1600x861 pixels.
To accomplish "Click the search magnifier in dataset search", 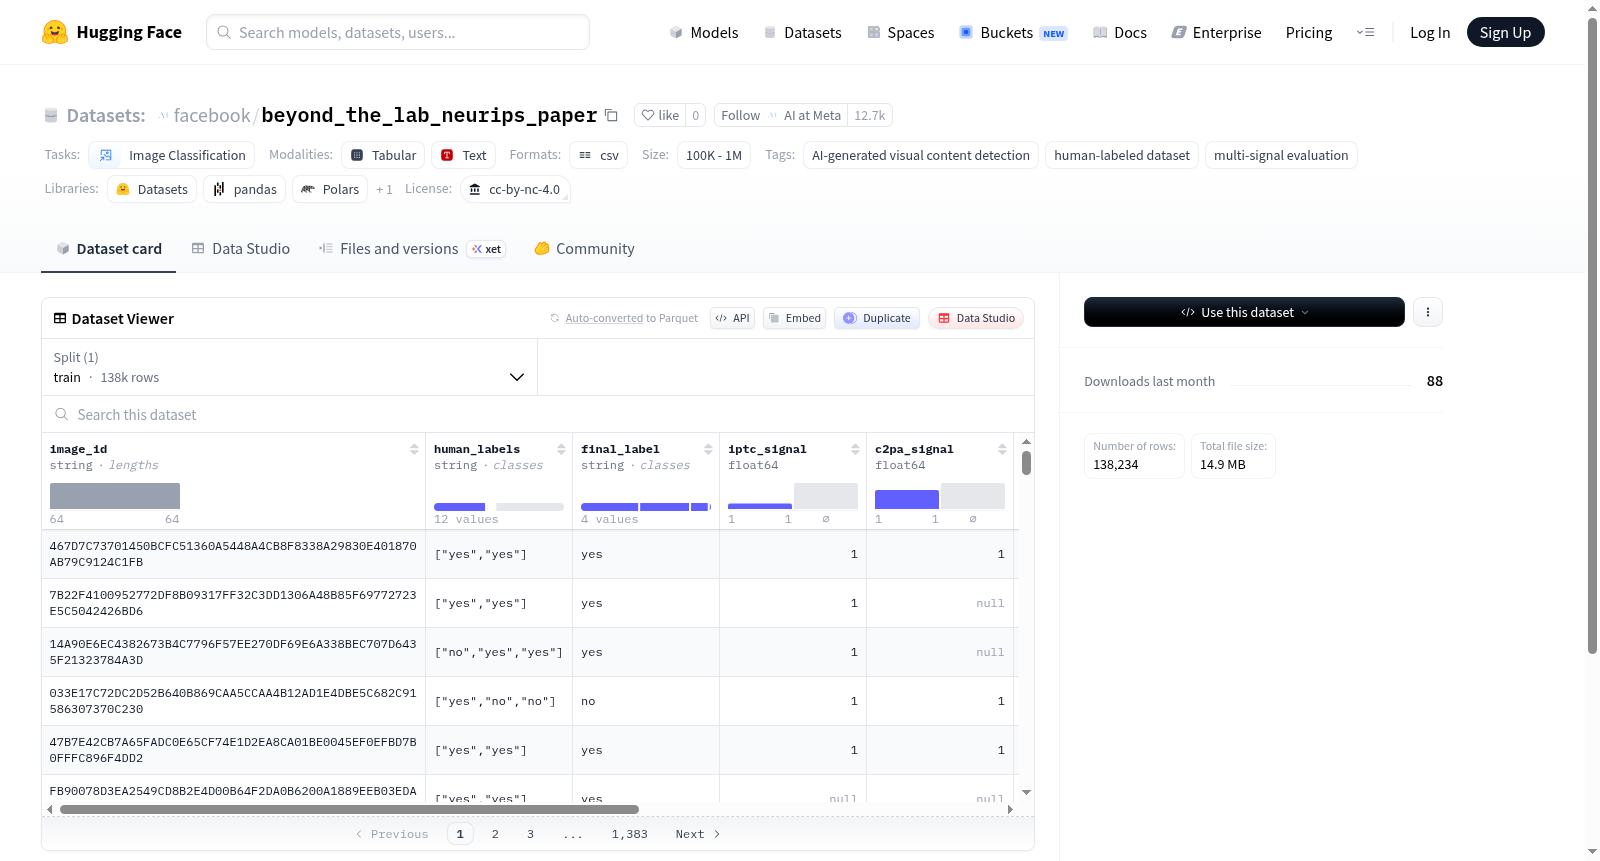I will [x=62, y=414].
